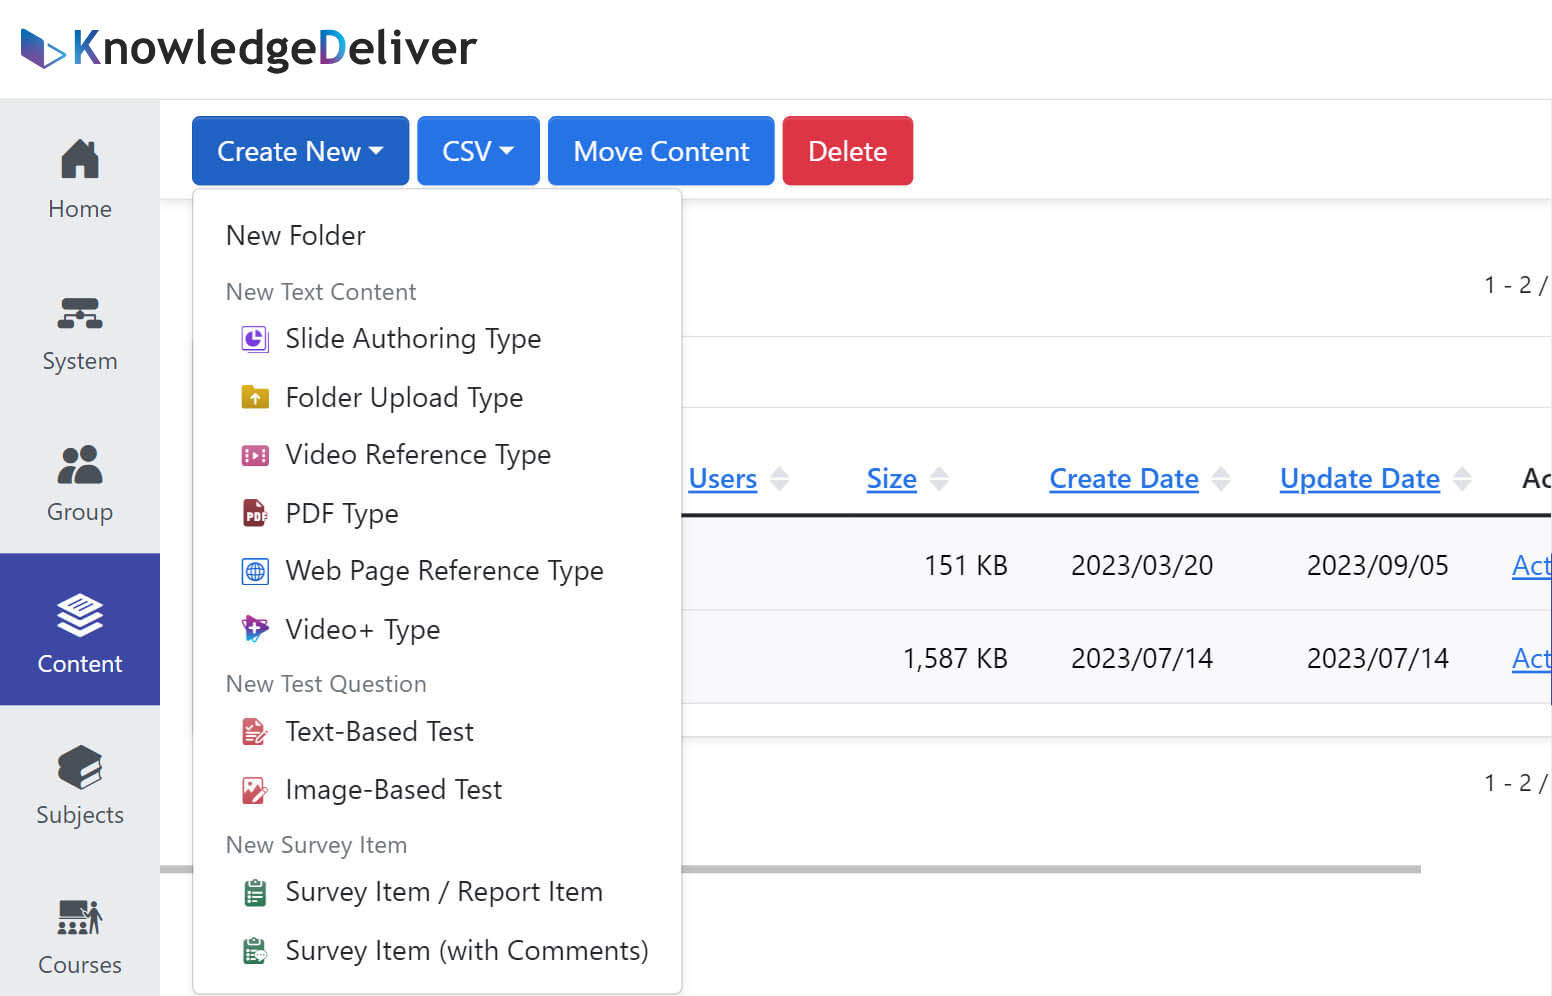Viewport: 1552px width, 996px height.
Task: Sort by Users using arrows icon
Action: pos(780,479)
